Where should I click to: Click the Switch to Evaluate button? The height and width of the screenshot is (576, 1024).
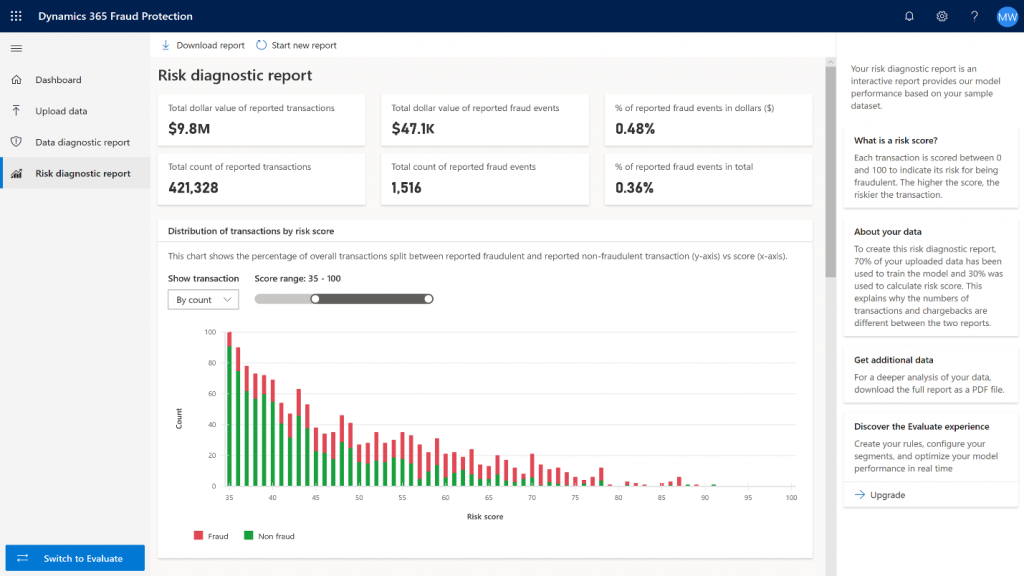(75, 558)
